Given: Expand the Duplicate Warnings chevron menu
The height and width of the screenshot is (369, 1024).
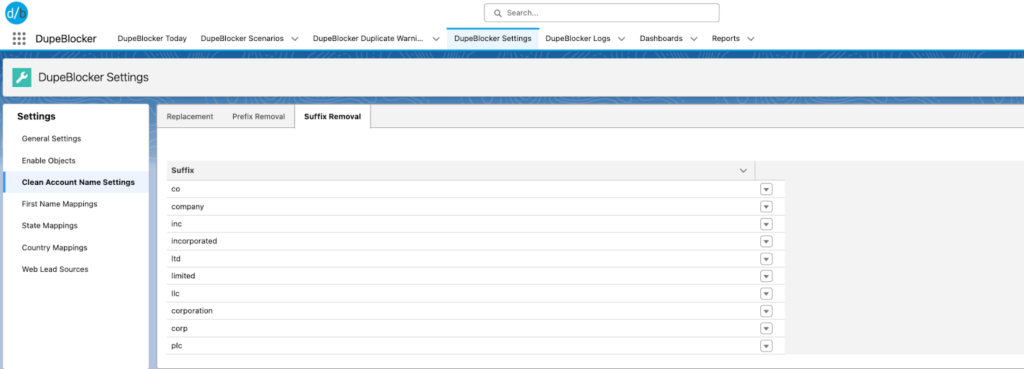Looking at the screenshot, I should [436, 39].
